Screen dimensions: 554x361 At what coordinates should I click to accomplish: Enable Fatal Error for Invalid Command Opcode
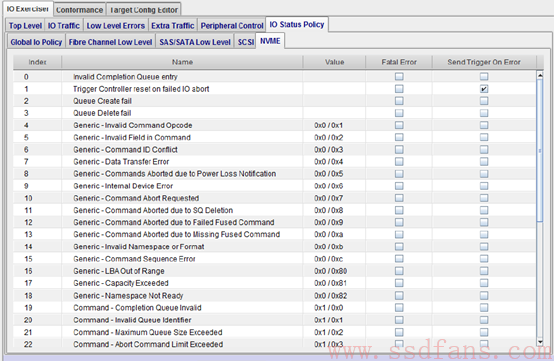click(399, 125)
